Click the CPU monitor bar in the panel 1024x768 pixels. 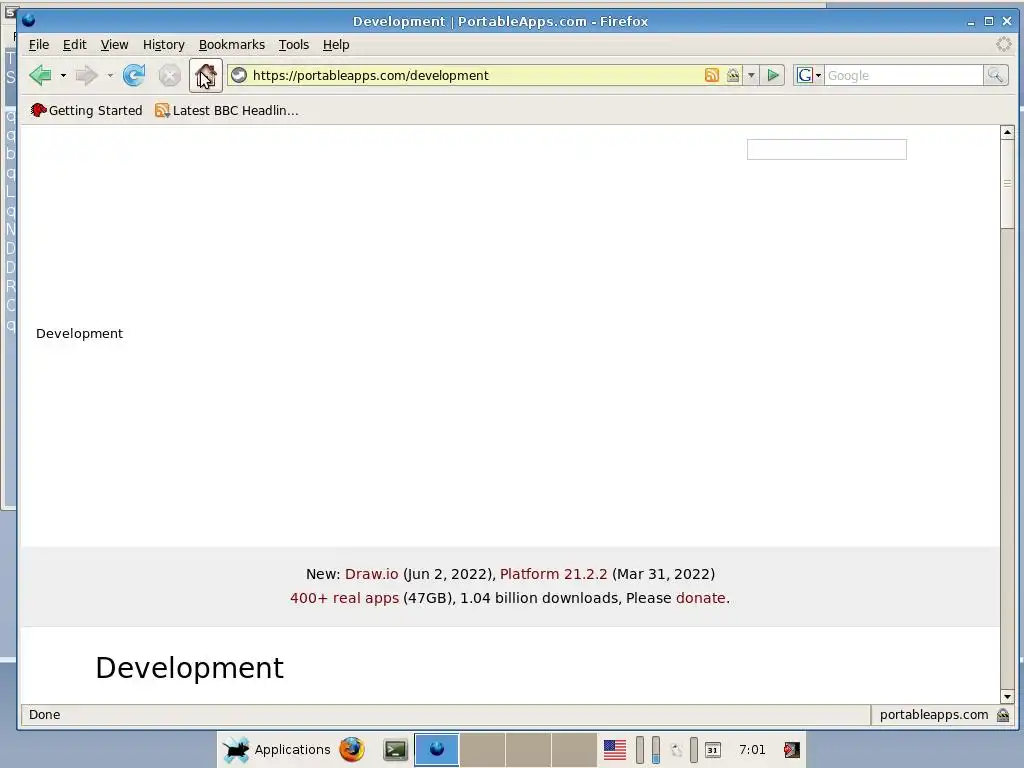pyautogui.click(x=640, y=750)
